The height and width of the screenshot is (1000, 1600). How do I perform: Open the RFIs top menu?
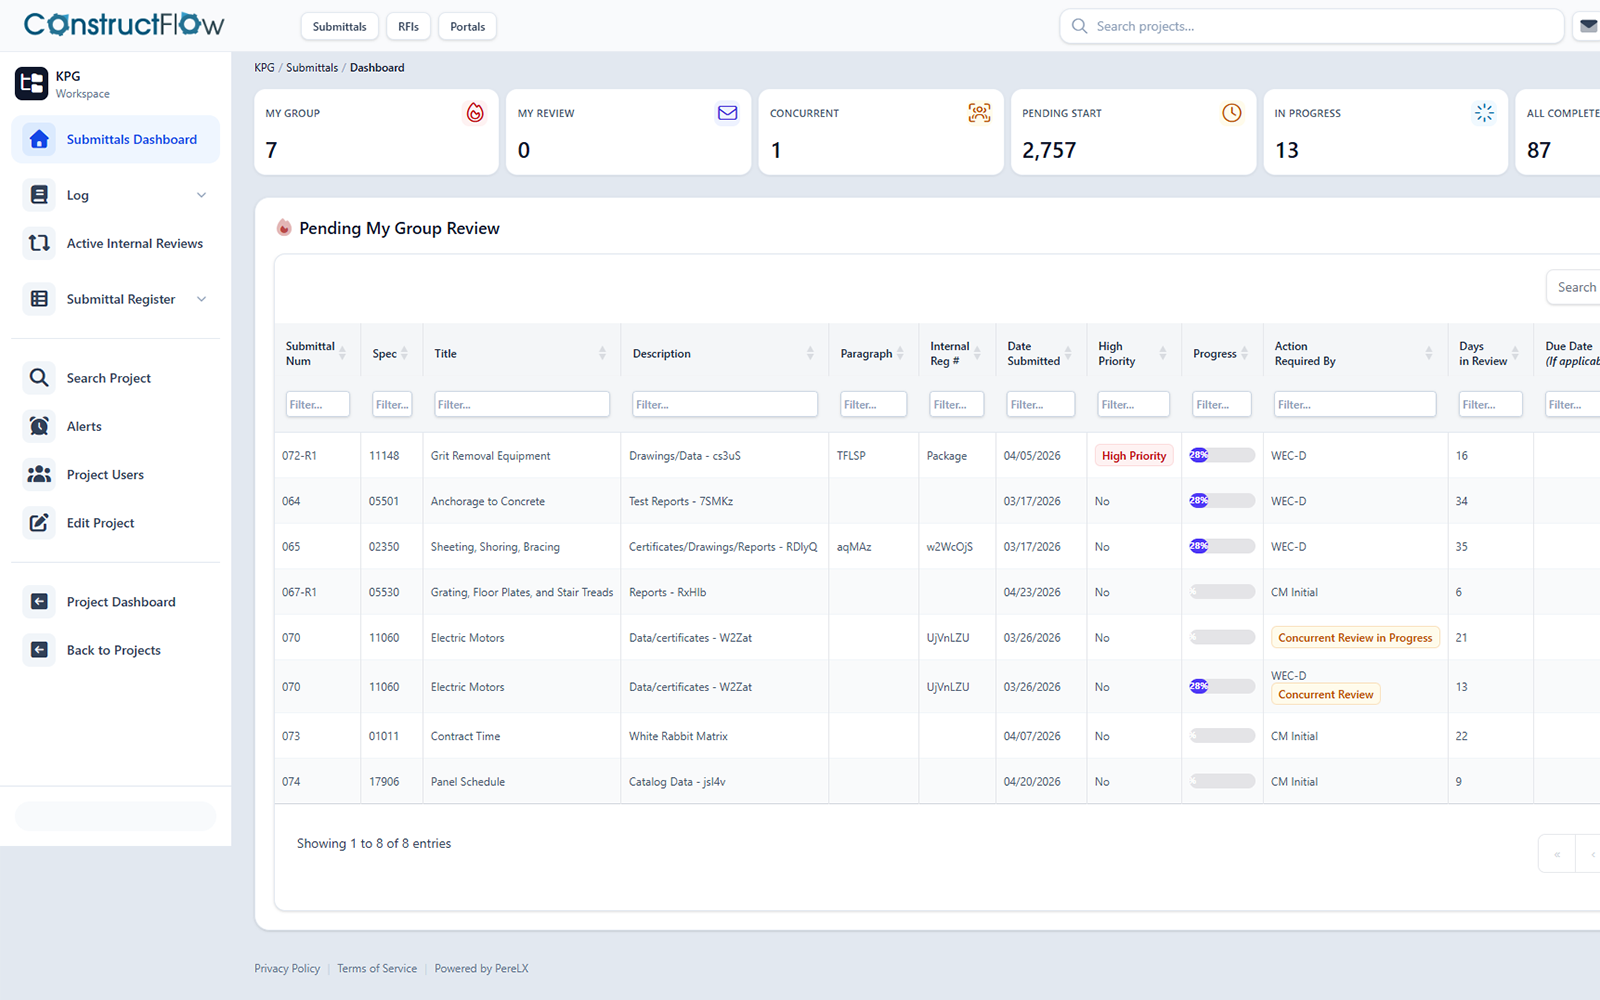(408, 27)
